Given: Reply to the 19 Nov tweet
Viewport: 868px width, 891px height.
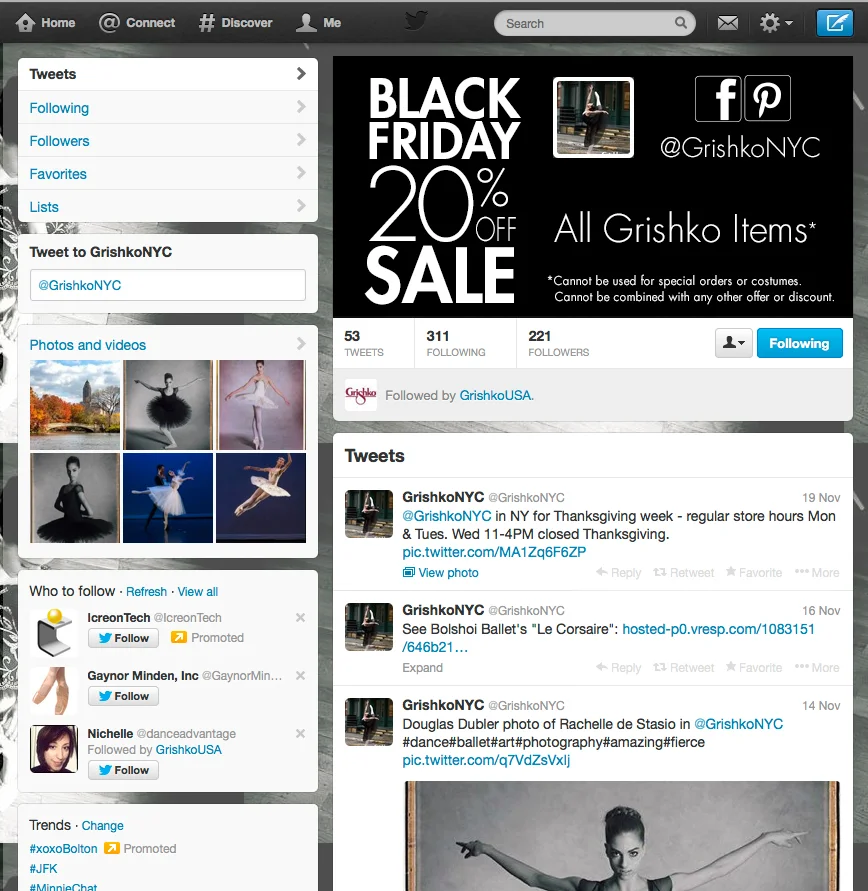Looking at the screenshot, I should [619, 572].
